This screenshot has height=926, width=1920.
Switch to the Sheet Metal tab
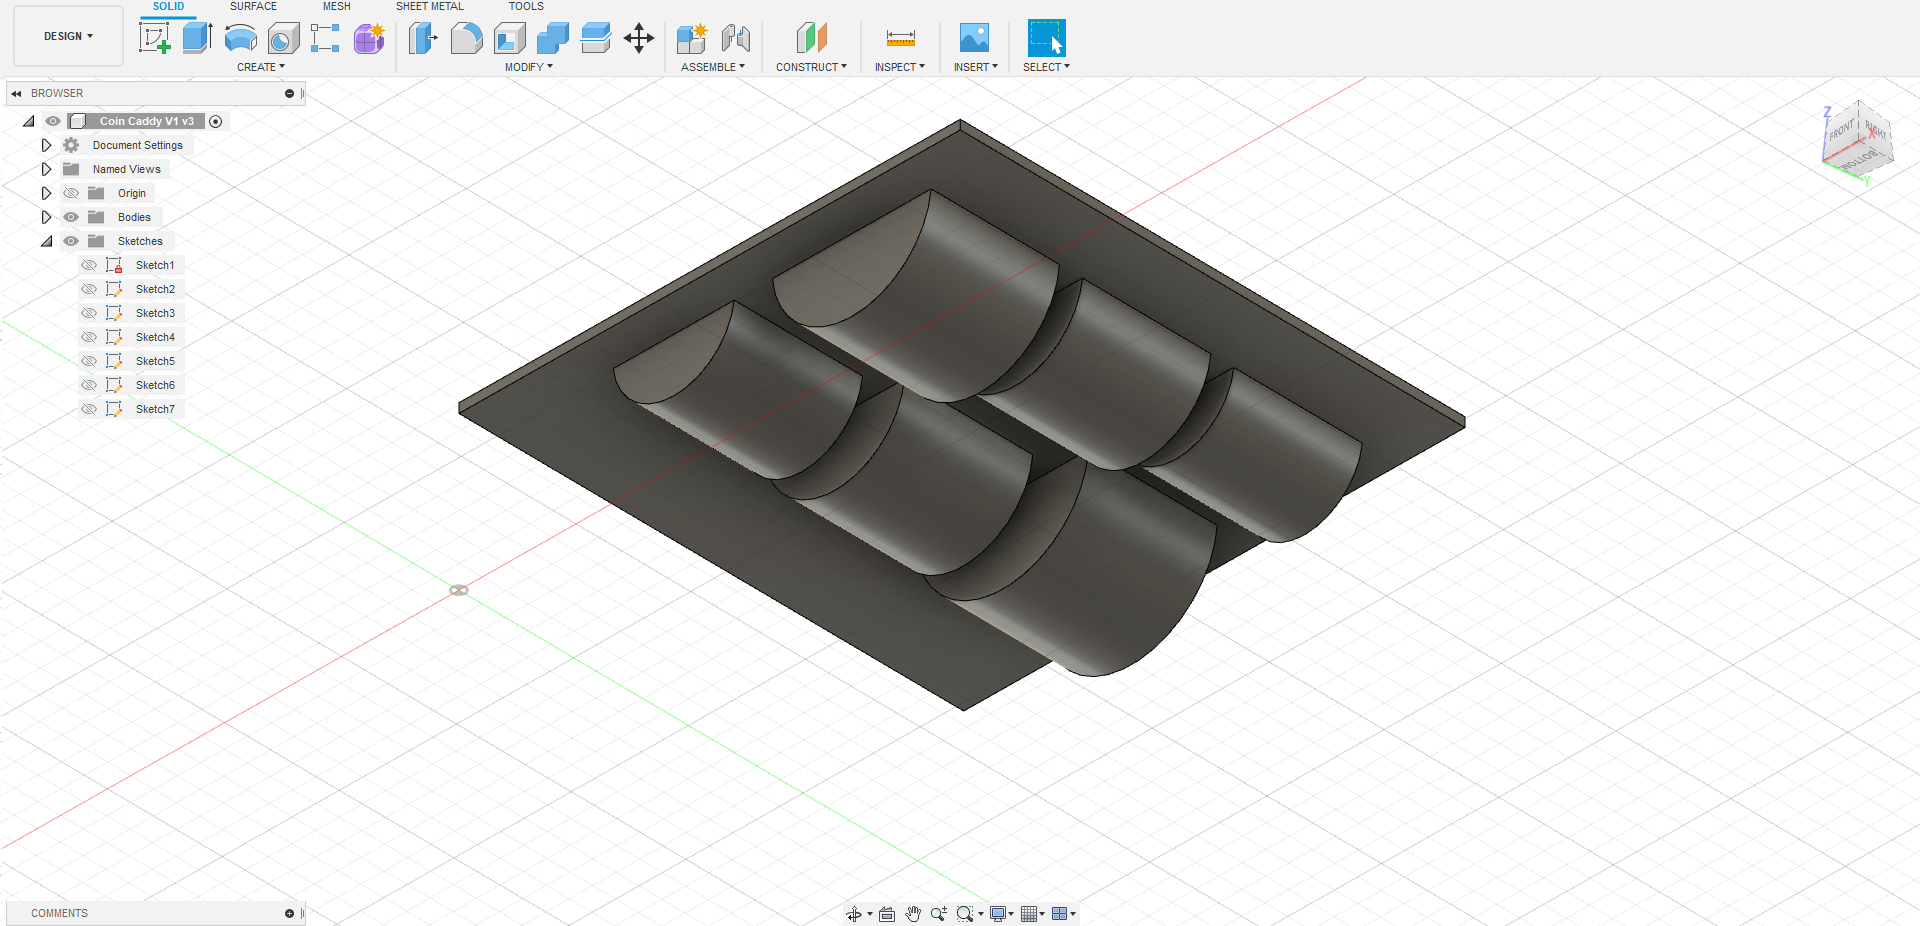430,6
